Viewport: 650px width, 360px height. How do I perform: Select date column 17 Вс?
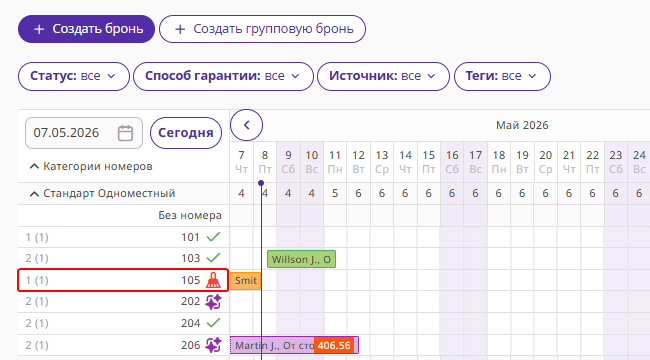coord(475,162)
